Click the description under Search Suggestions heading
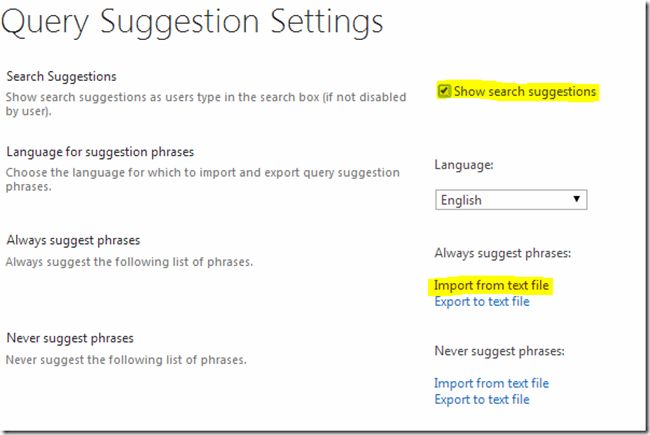The image size is (650, 435). [200, 103]
